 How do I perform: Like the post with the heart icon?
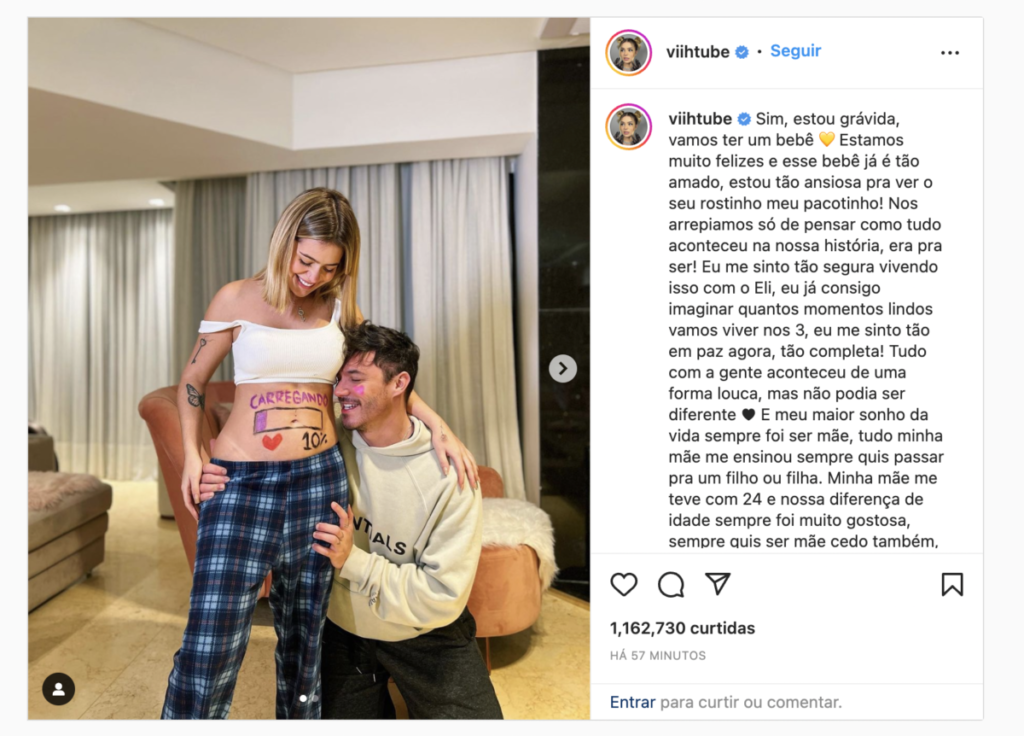(x=624, y=584)
